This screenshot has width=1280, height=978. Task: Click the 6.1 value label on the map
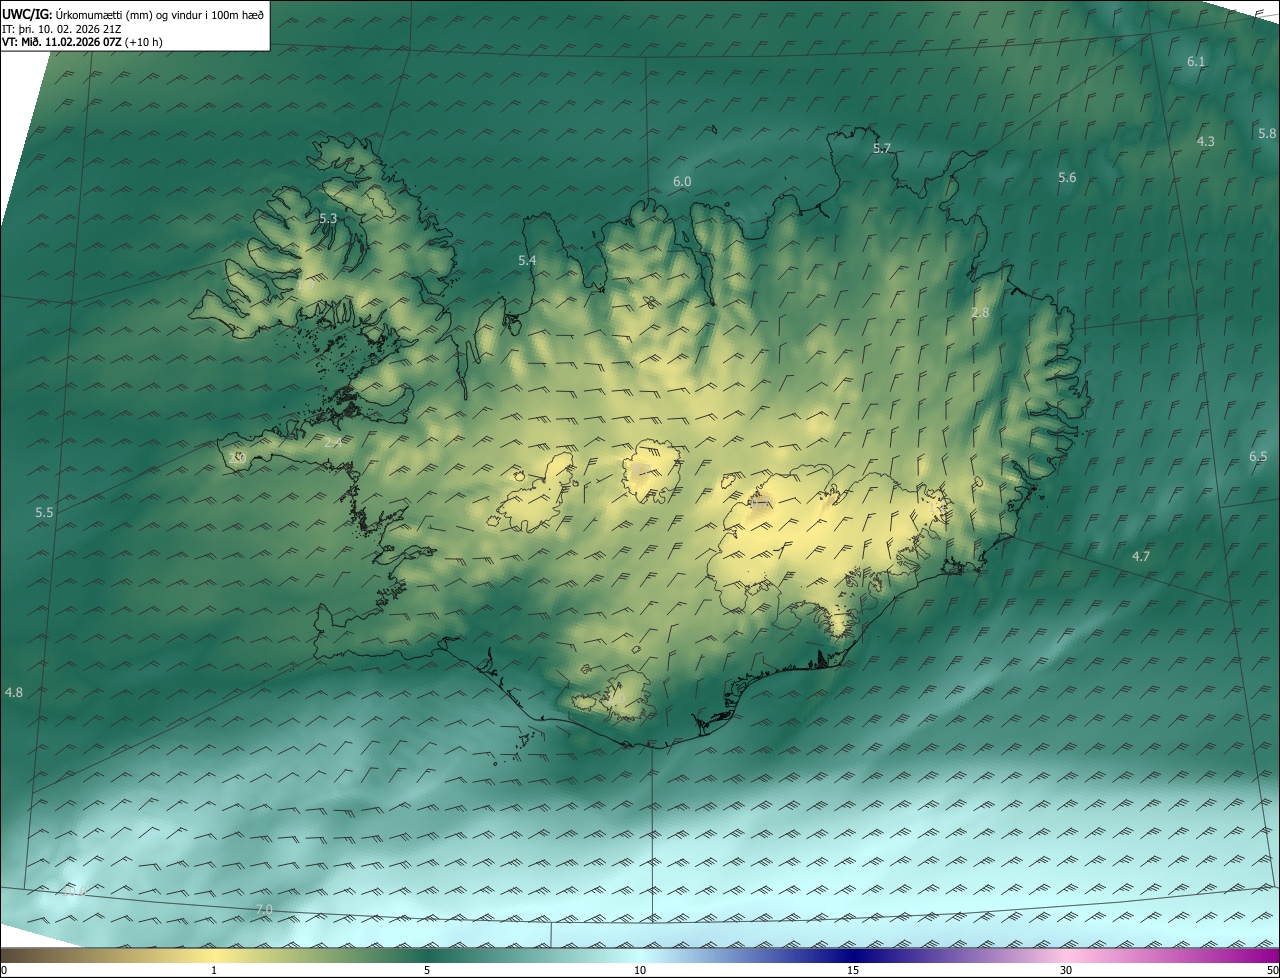tap(1196, 62)
